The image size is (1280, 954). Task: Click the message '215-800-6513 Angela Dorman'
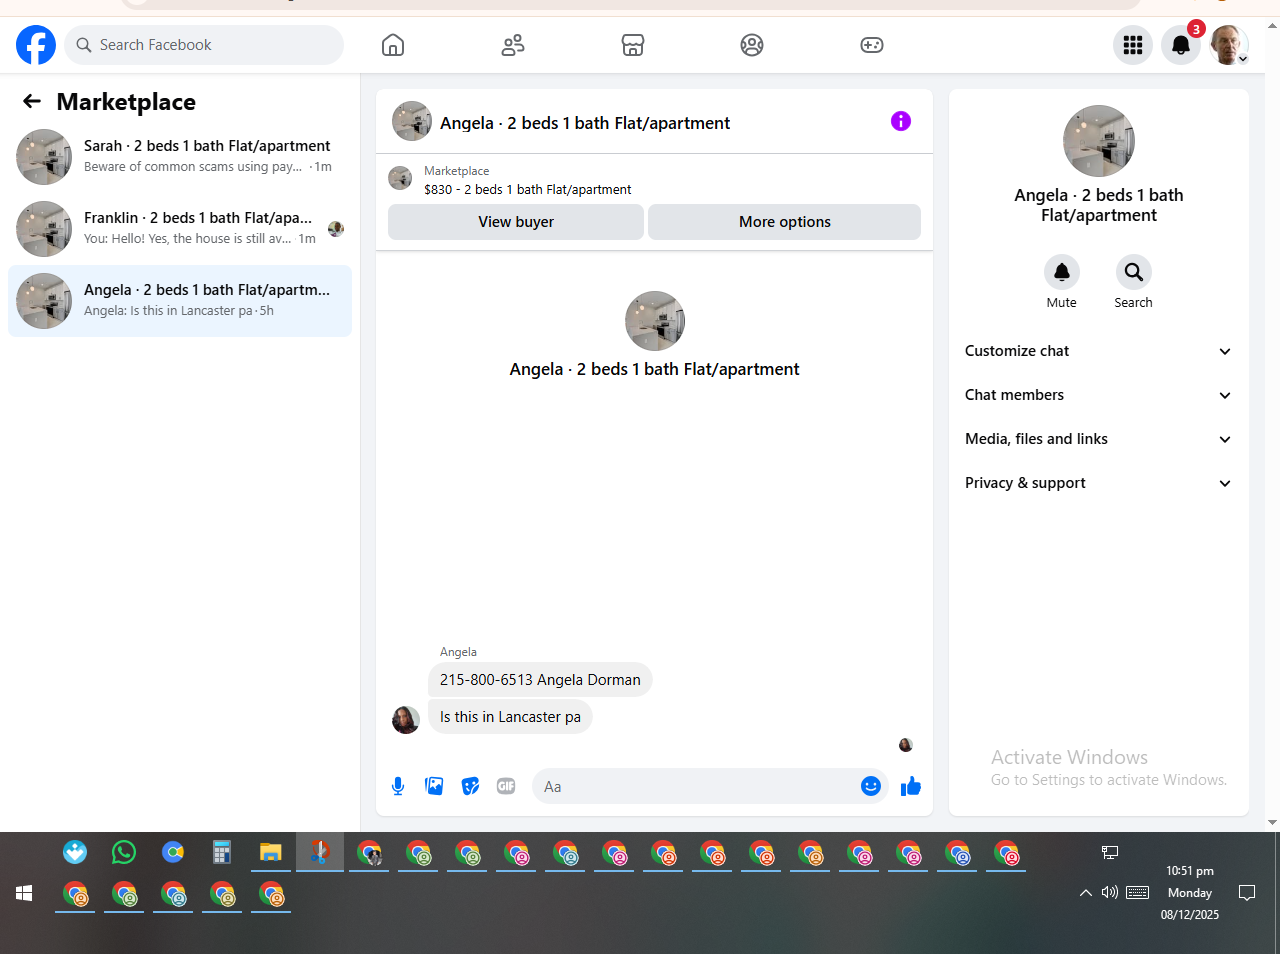click(540, 680)
